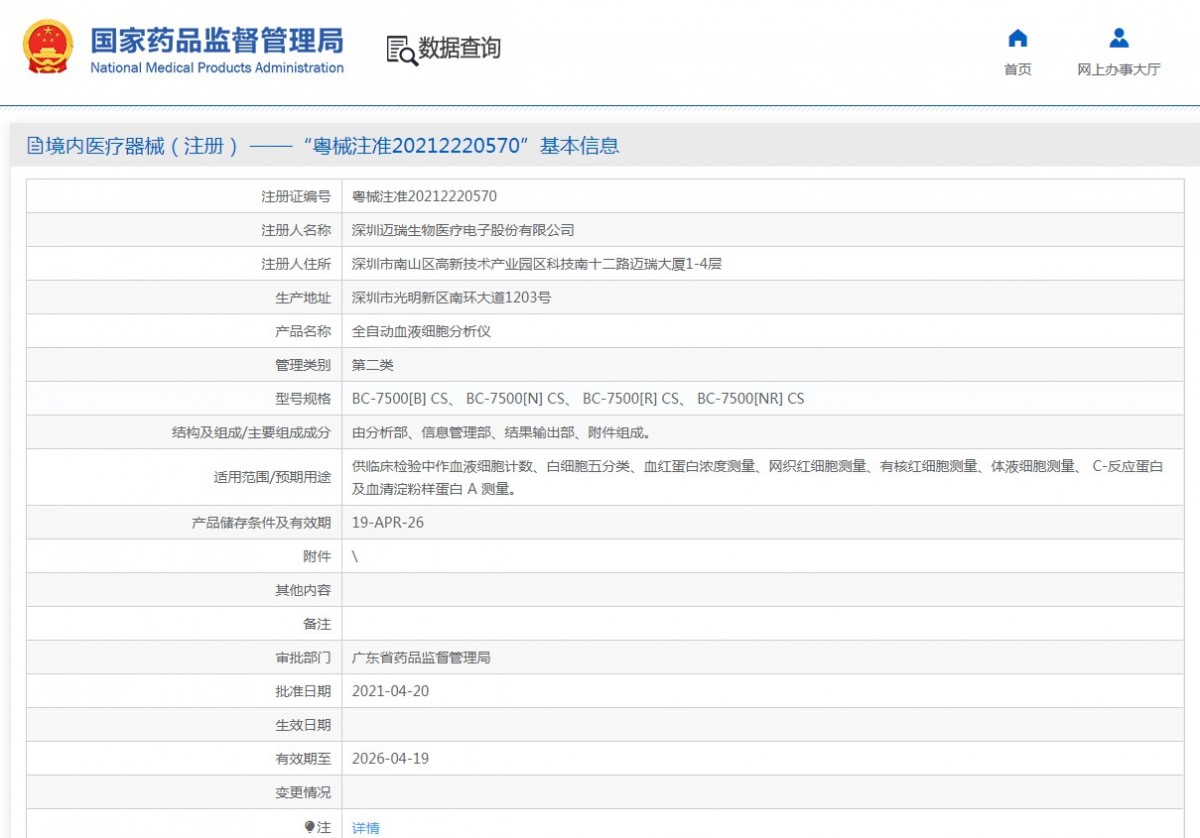Screen dimensions: 1200x838
Task: Click document icon before 境内医疗器械 heading
Action: click(x=35, y=146)
